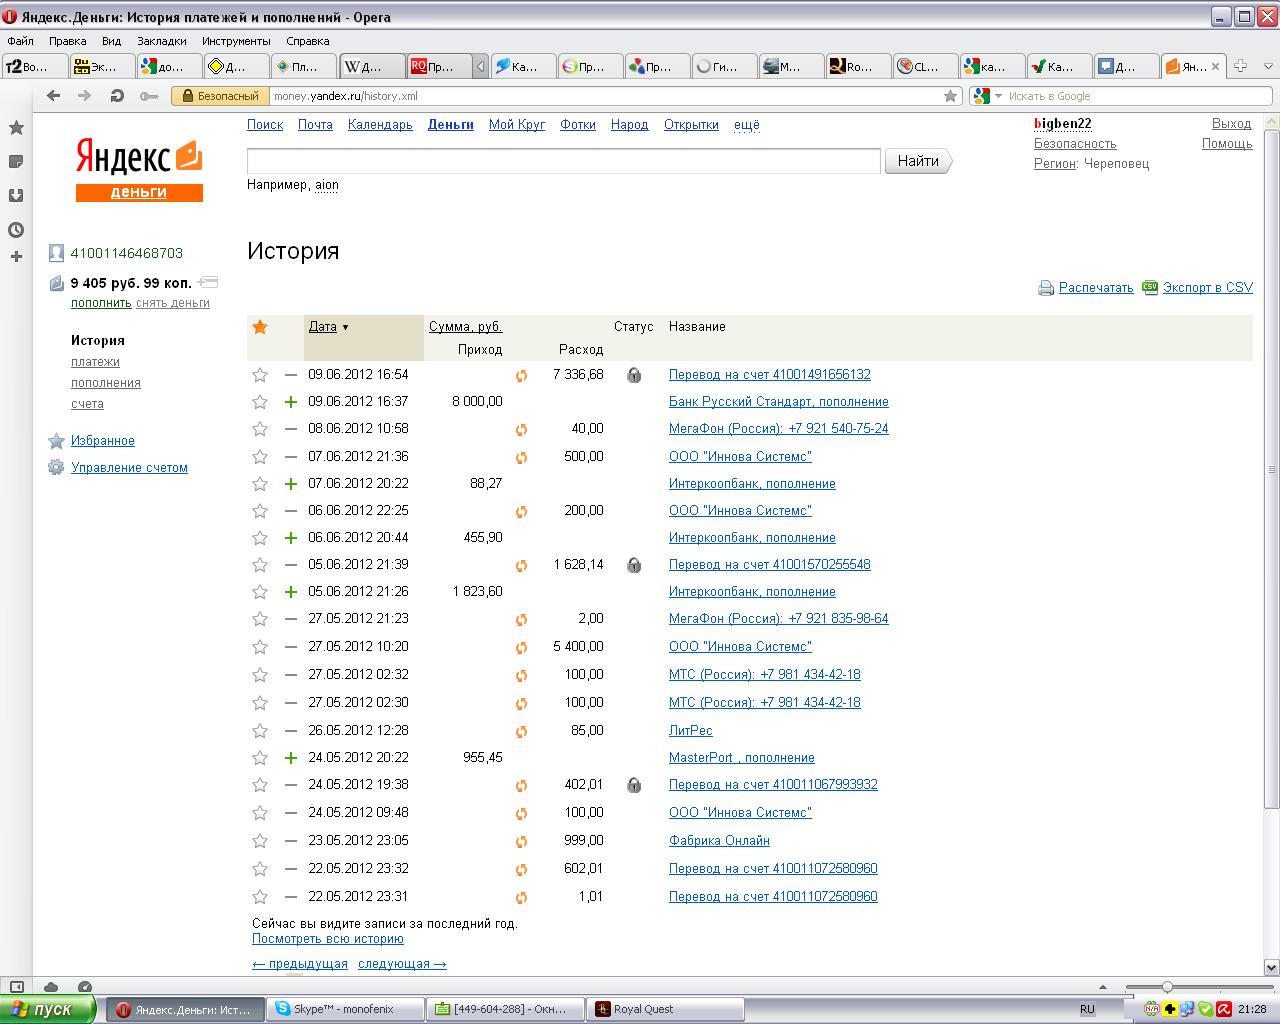Star the 27.05.2012 10:20 transaction
Viewport: 1280px width, 1024px height.
[260, 647]
